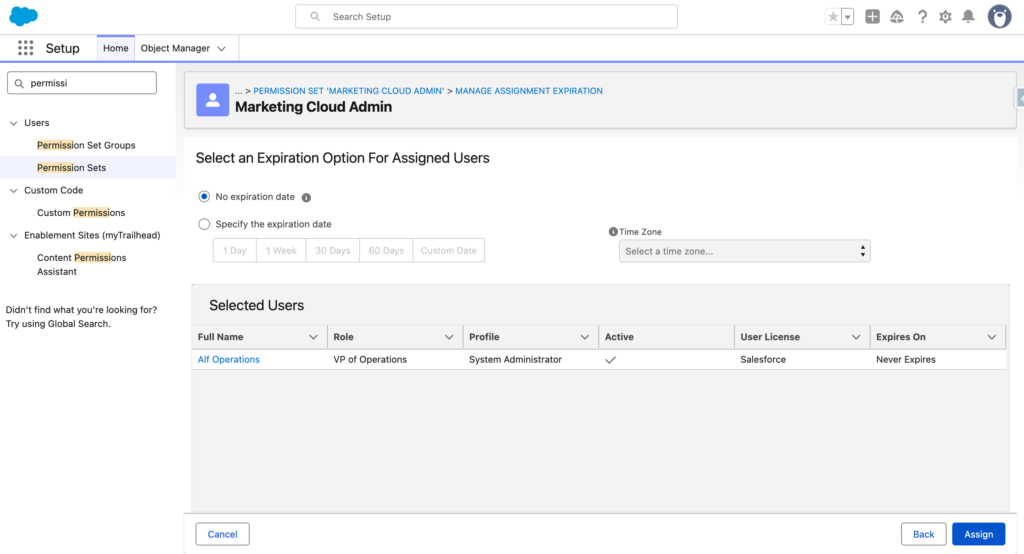The image size is (1024, 554).
Task: Click the Salesforce cloud logo
Action: pyautogui.click(x=24, y=16)
